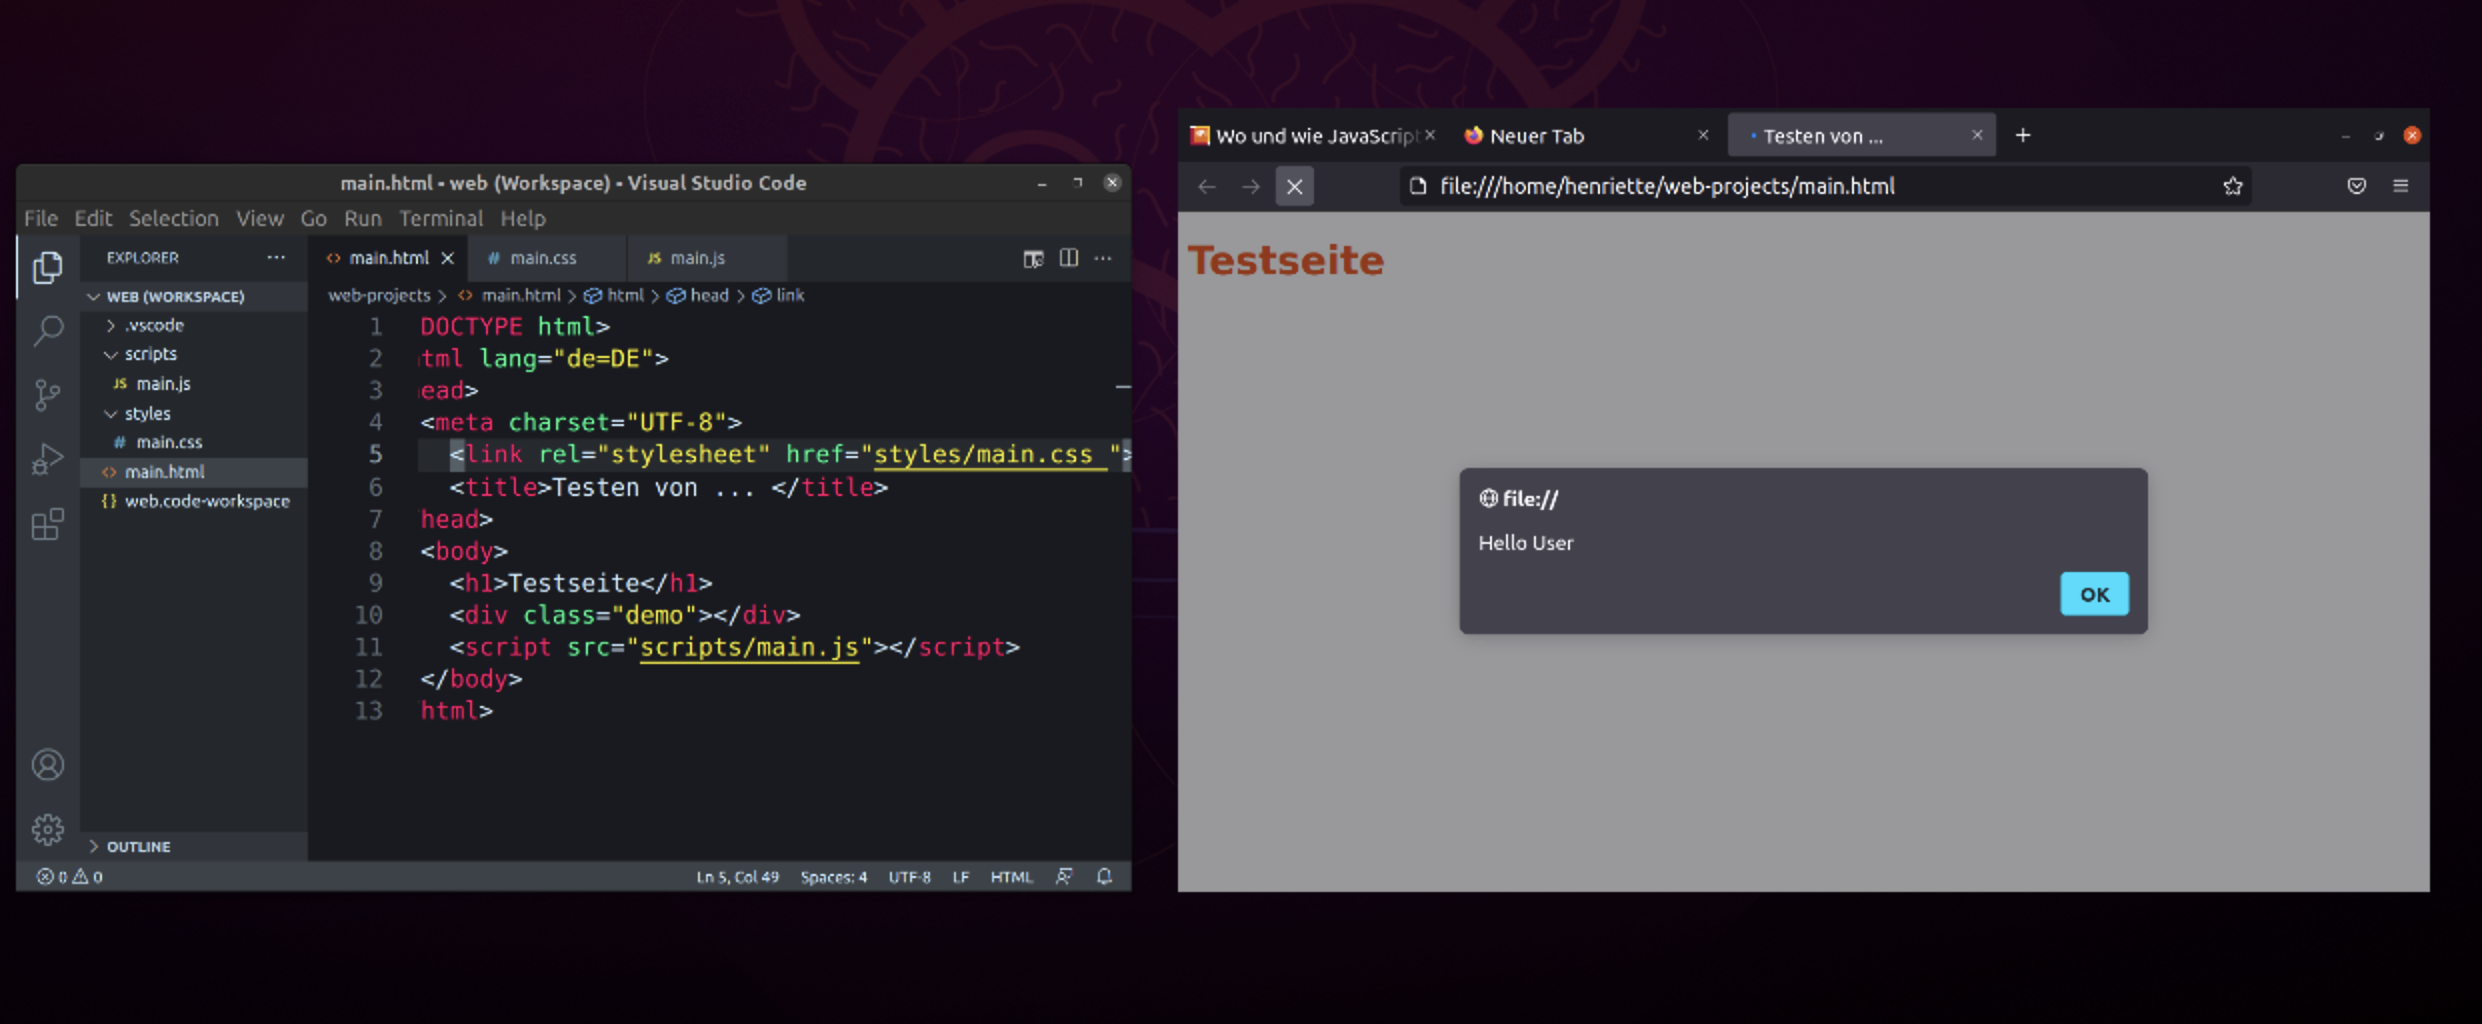
Task: Change end of line sequence LF
Action: pyautogui.click(x=961, y=877)
